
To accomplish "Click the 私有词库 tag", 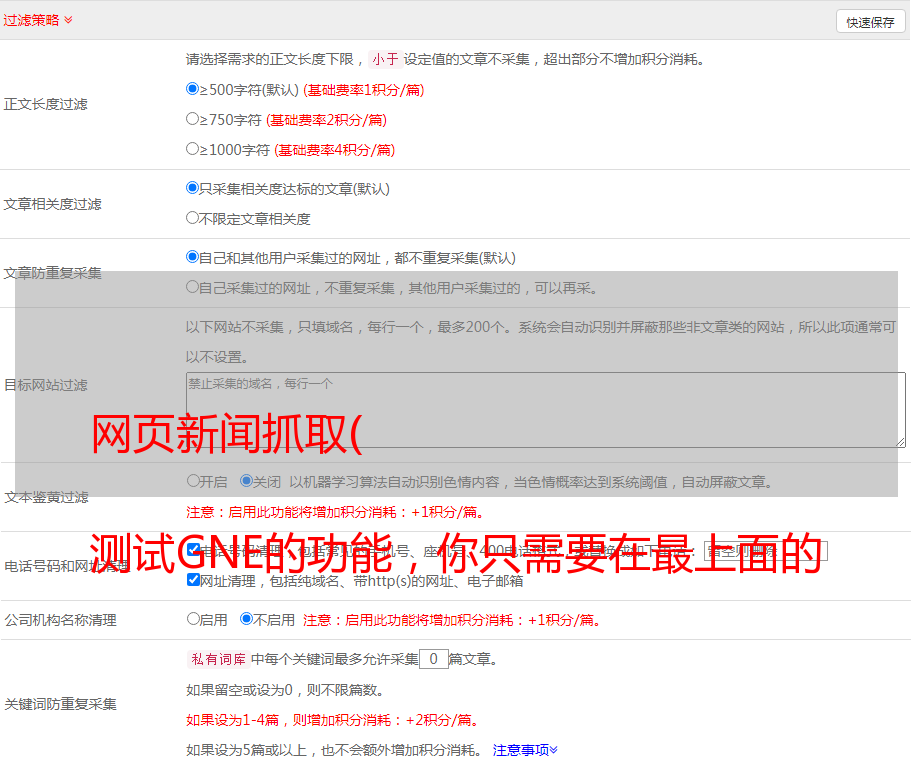I will (219, 659).
